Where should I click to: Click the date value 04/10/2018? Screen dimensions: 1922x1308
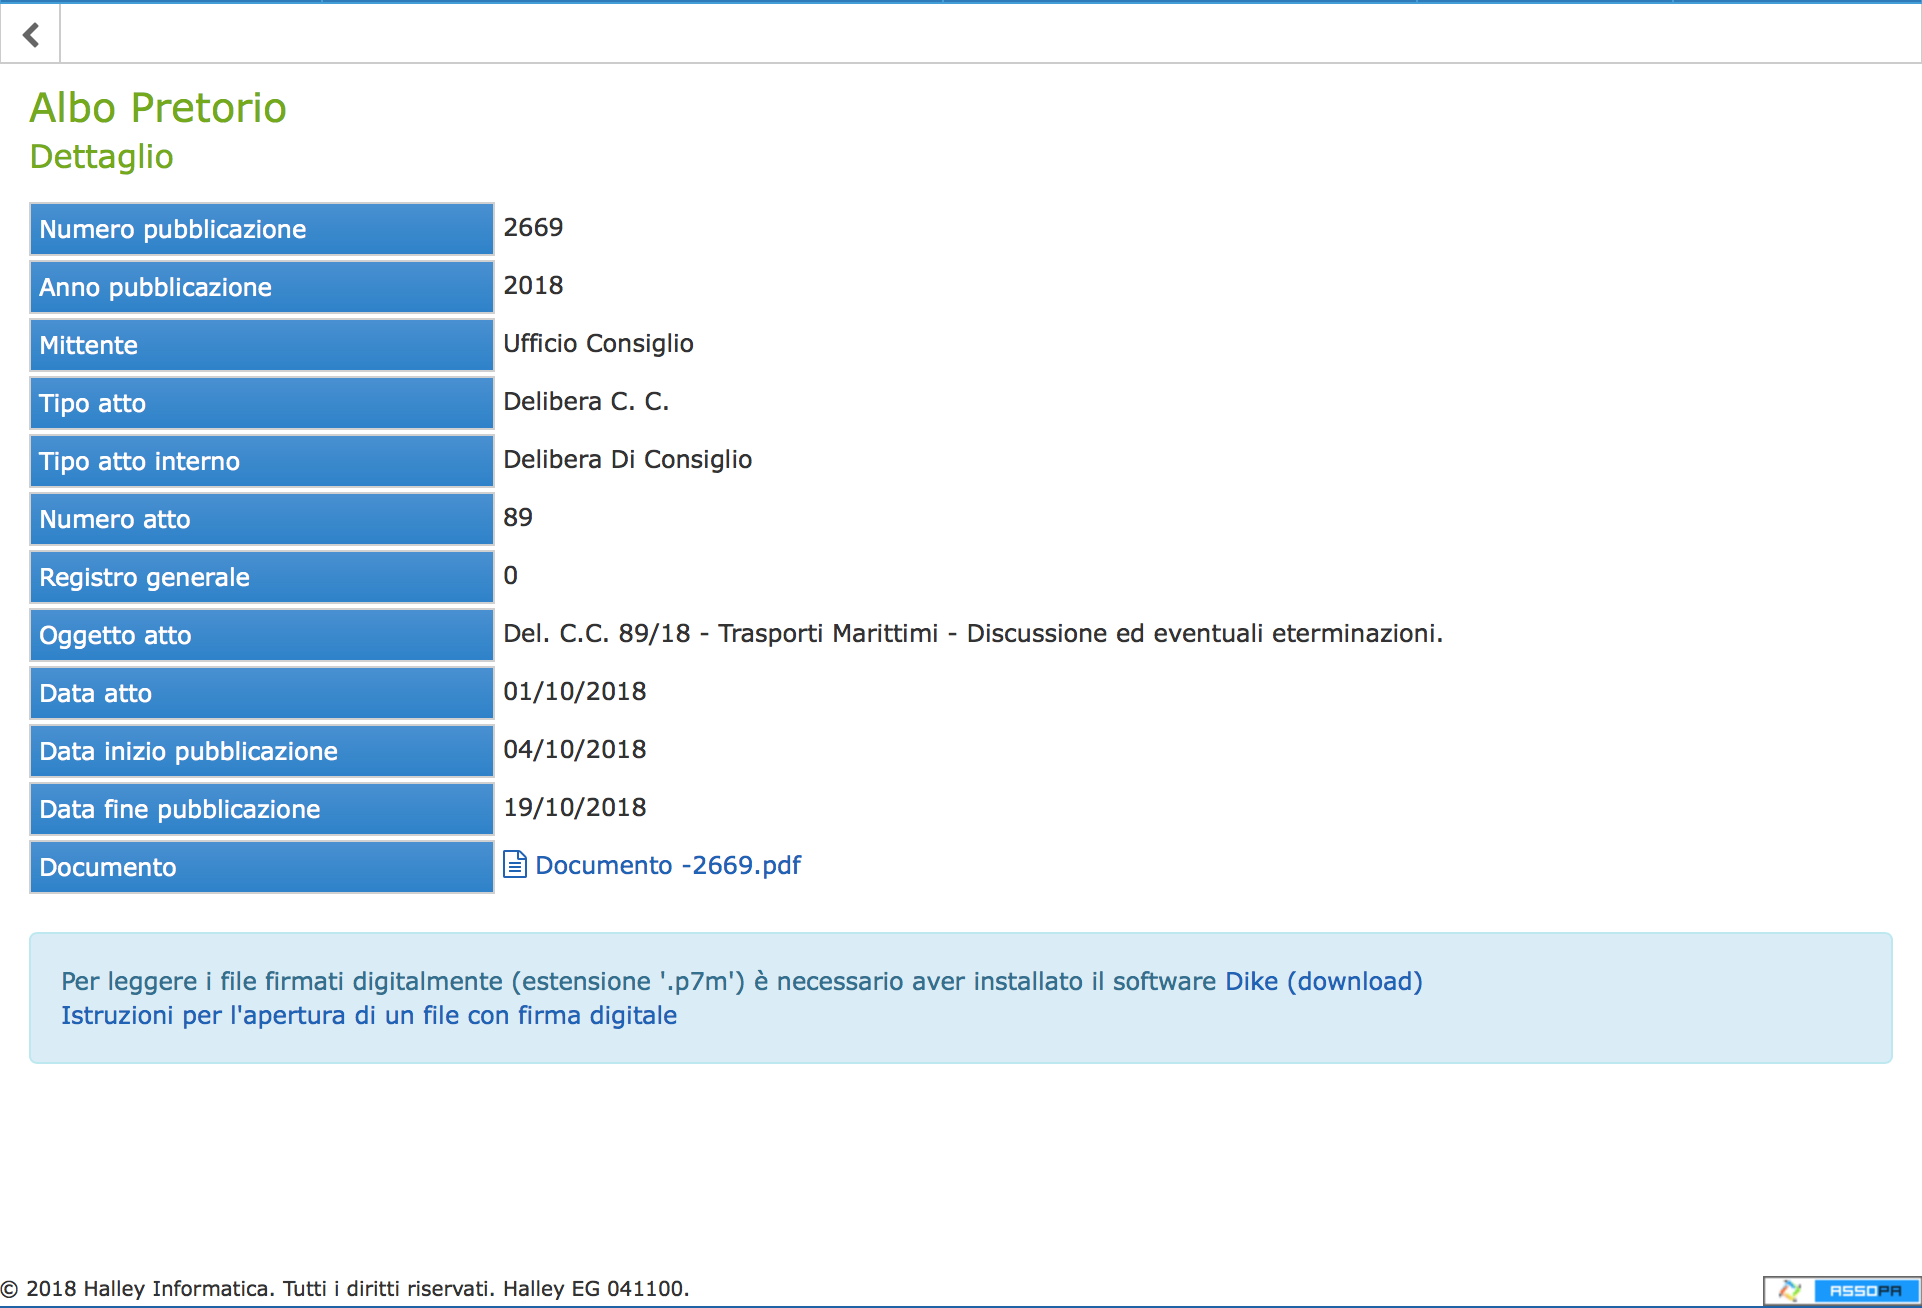pyautogui.click(x=575, y=749)
